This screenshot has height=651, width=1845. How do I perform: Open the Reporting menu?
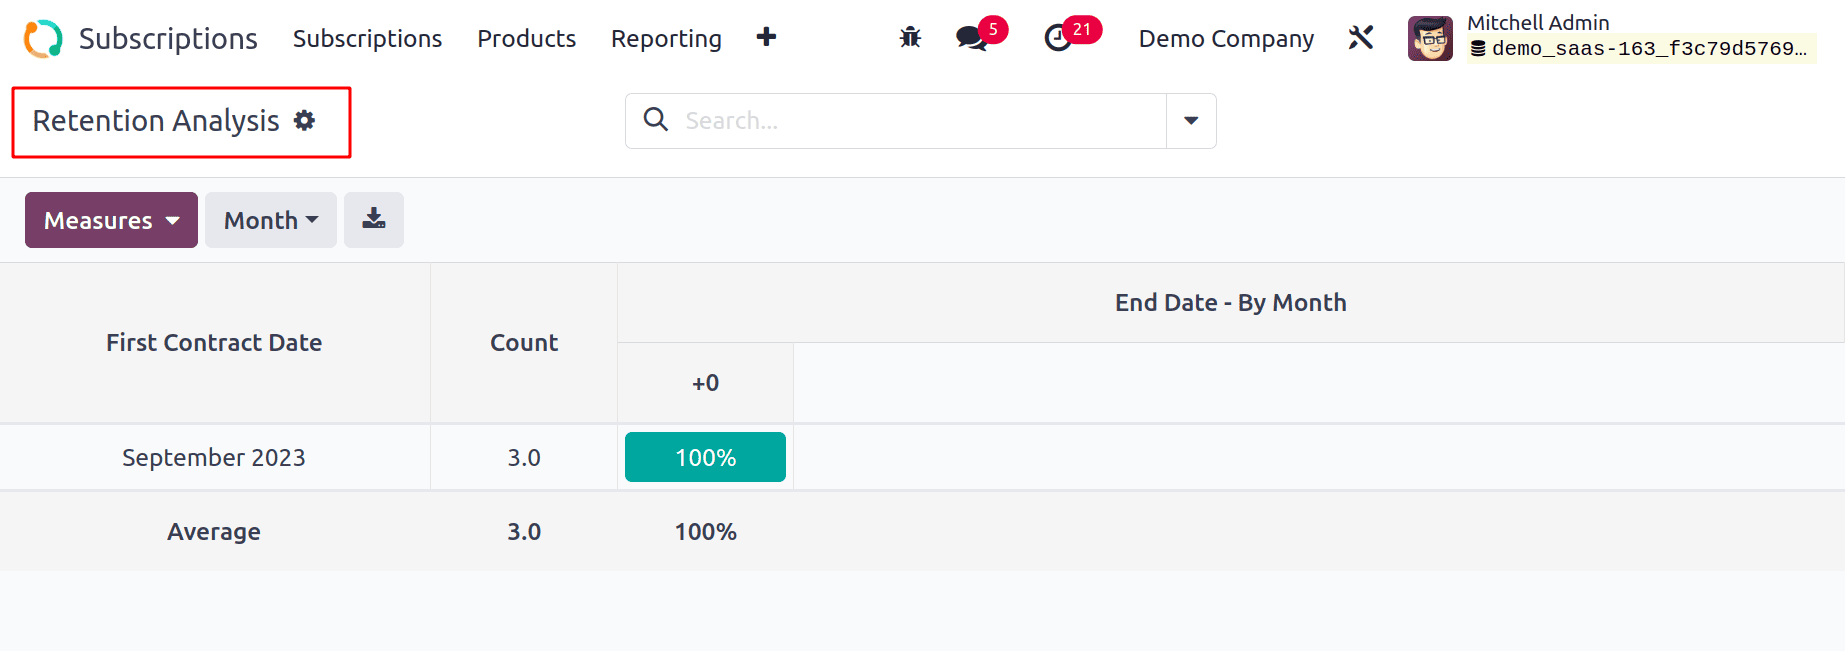[666, 39]
